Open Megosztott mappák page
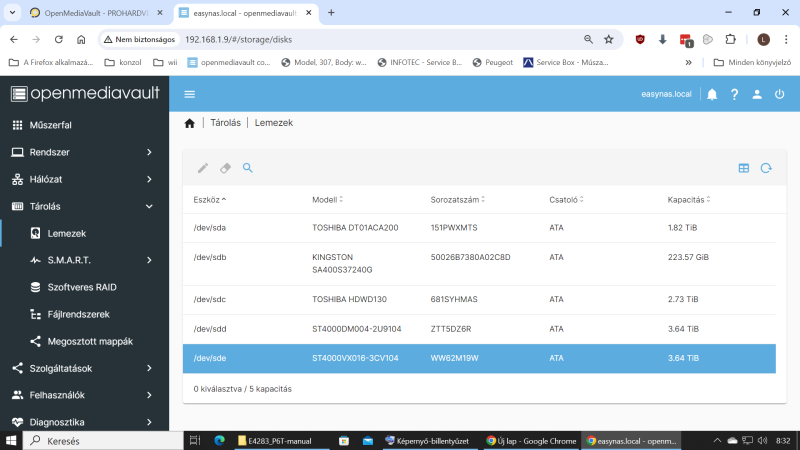 84,341
